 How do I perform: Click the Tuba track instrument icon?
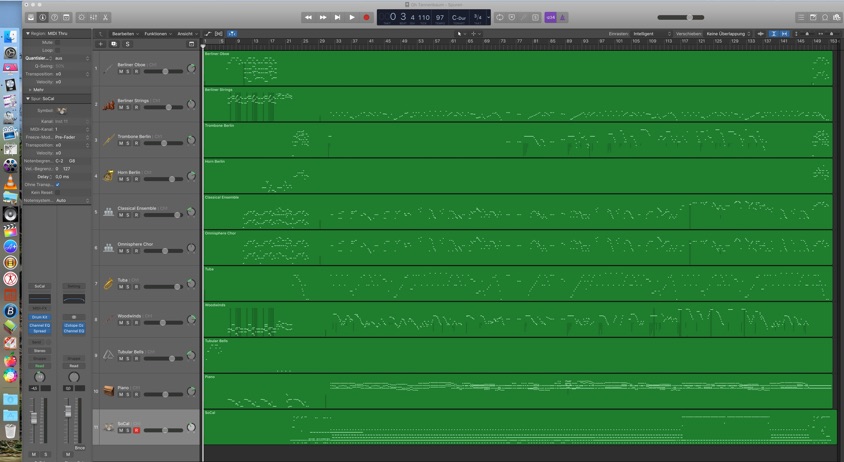pyautogui.click(x=108, y=284)
